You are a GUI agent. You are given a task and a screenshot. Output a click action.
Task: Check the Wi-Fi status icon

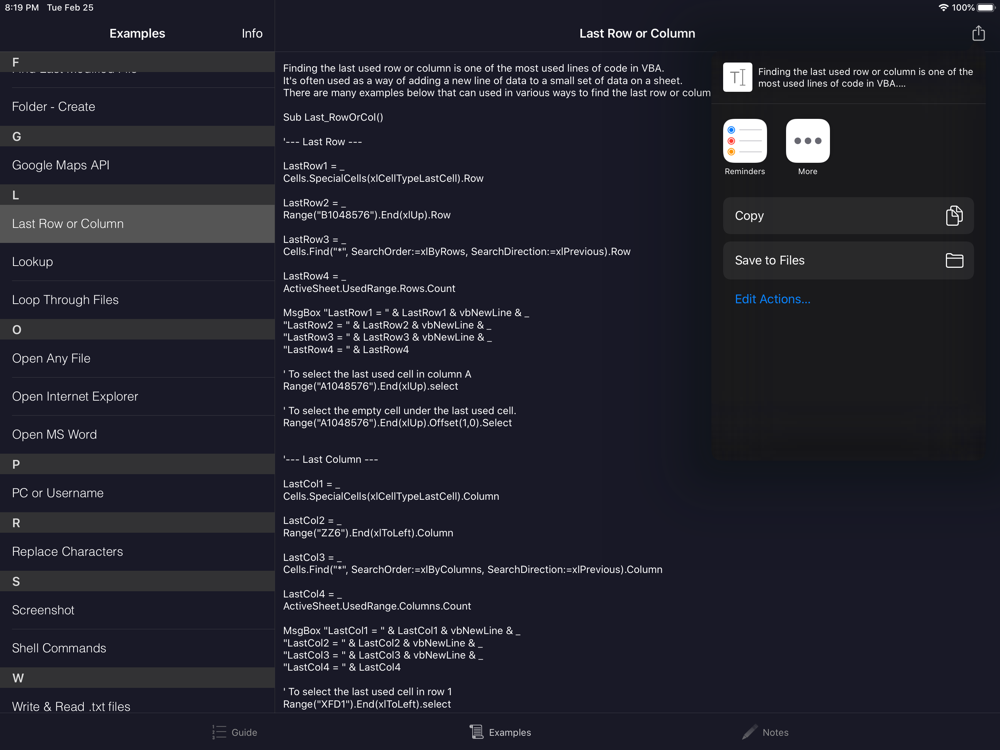click(943, 8)
